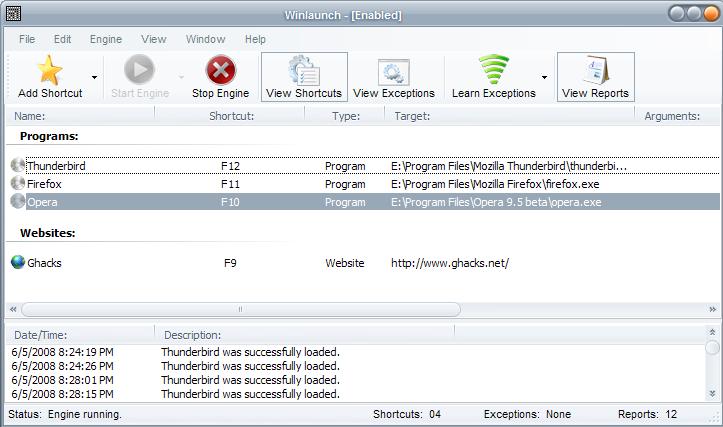The height and width of the screenshot is (427, 723).
Task: Click the Learn Exceptions wifi icon
Action: click(493, 69)
